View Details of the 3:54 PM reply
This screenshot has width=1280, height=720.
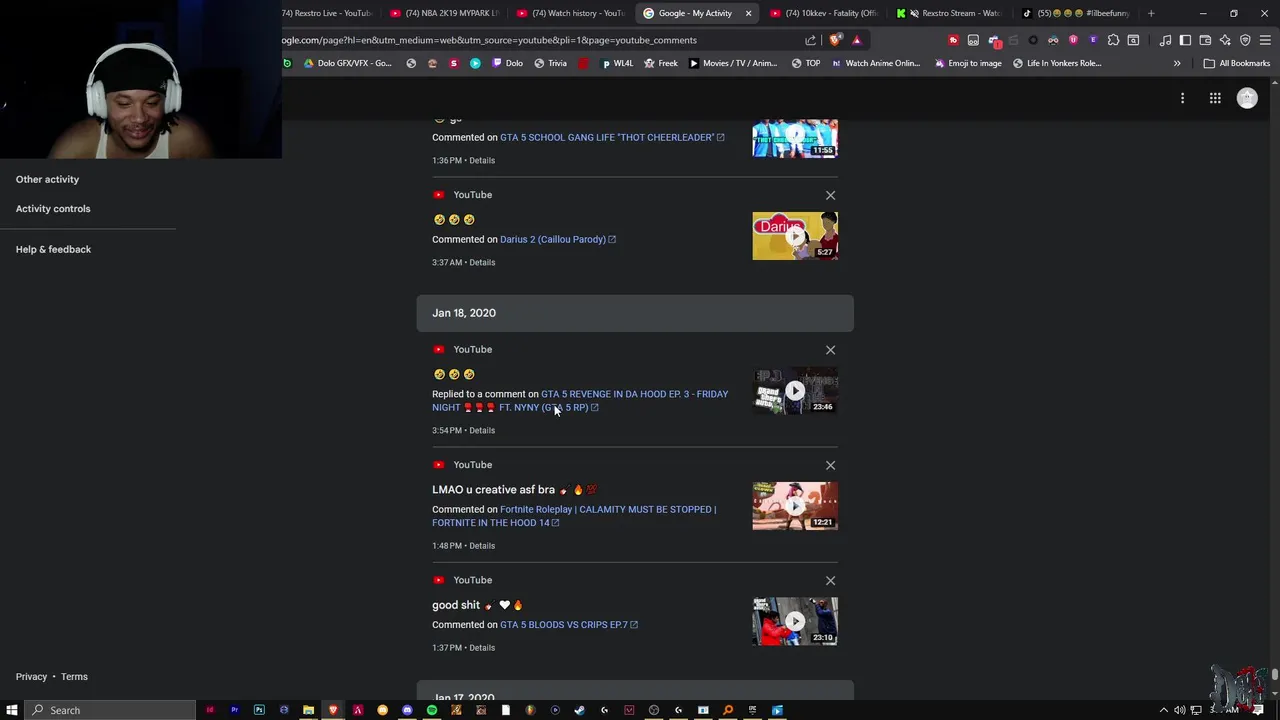[482, 430]
